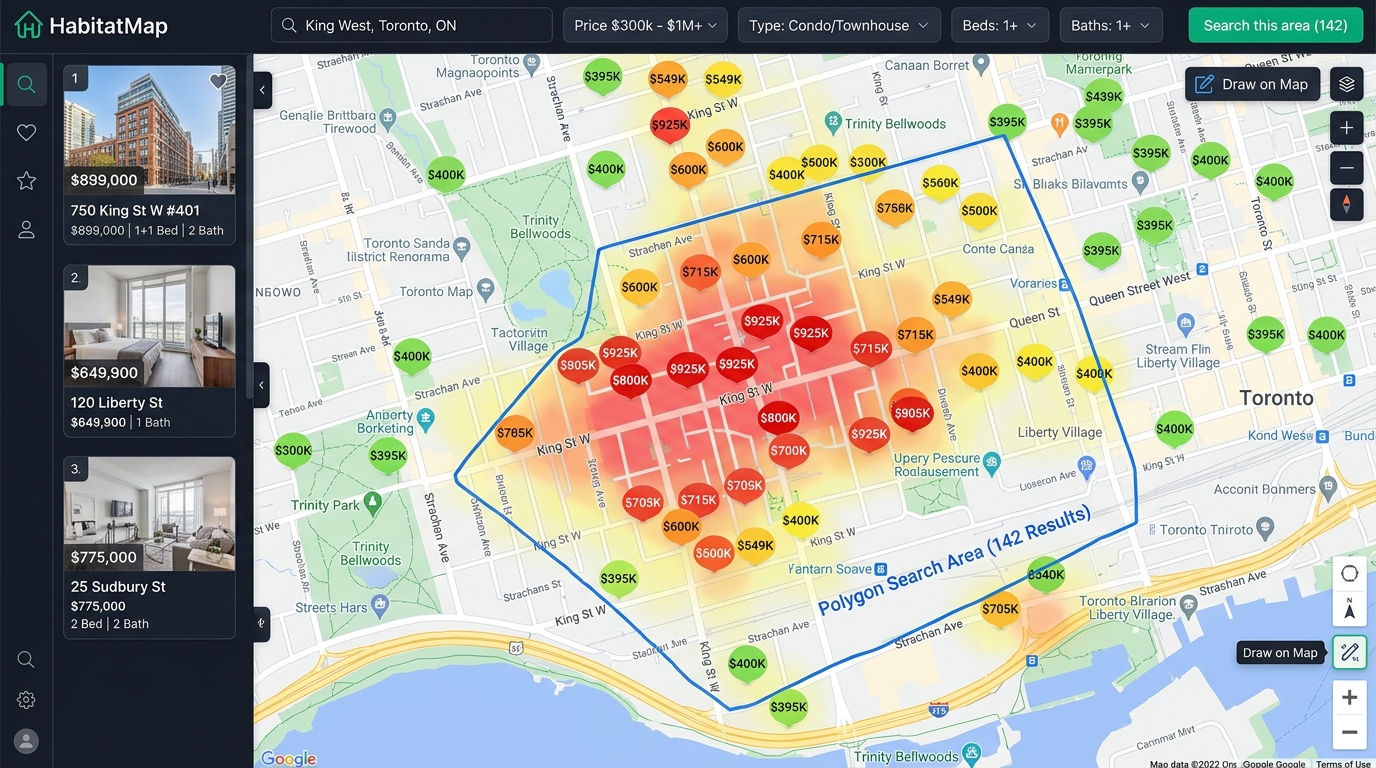The width and height of the screenshot is (1376, 768).
Task: Open the settings gear in sidebar
Action: coord(26,700)
